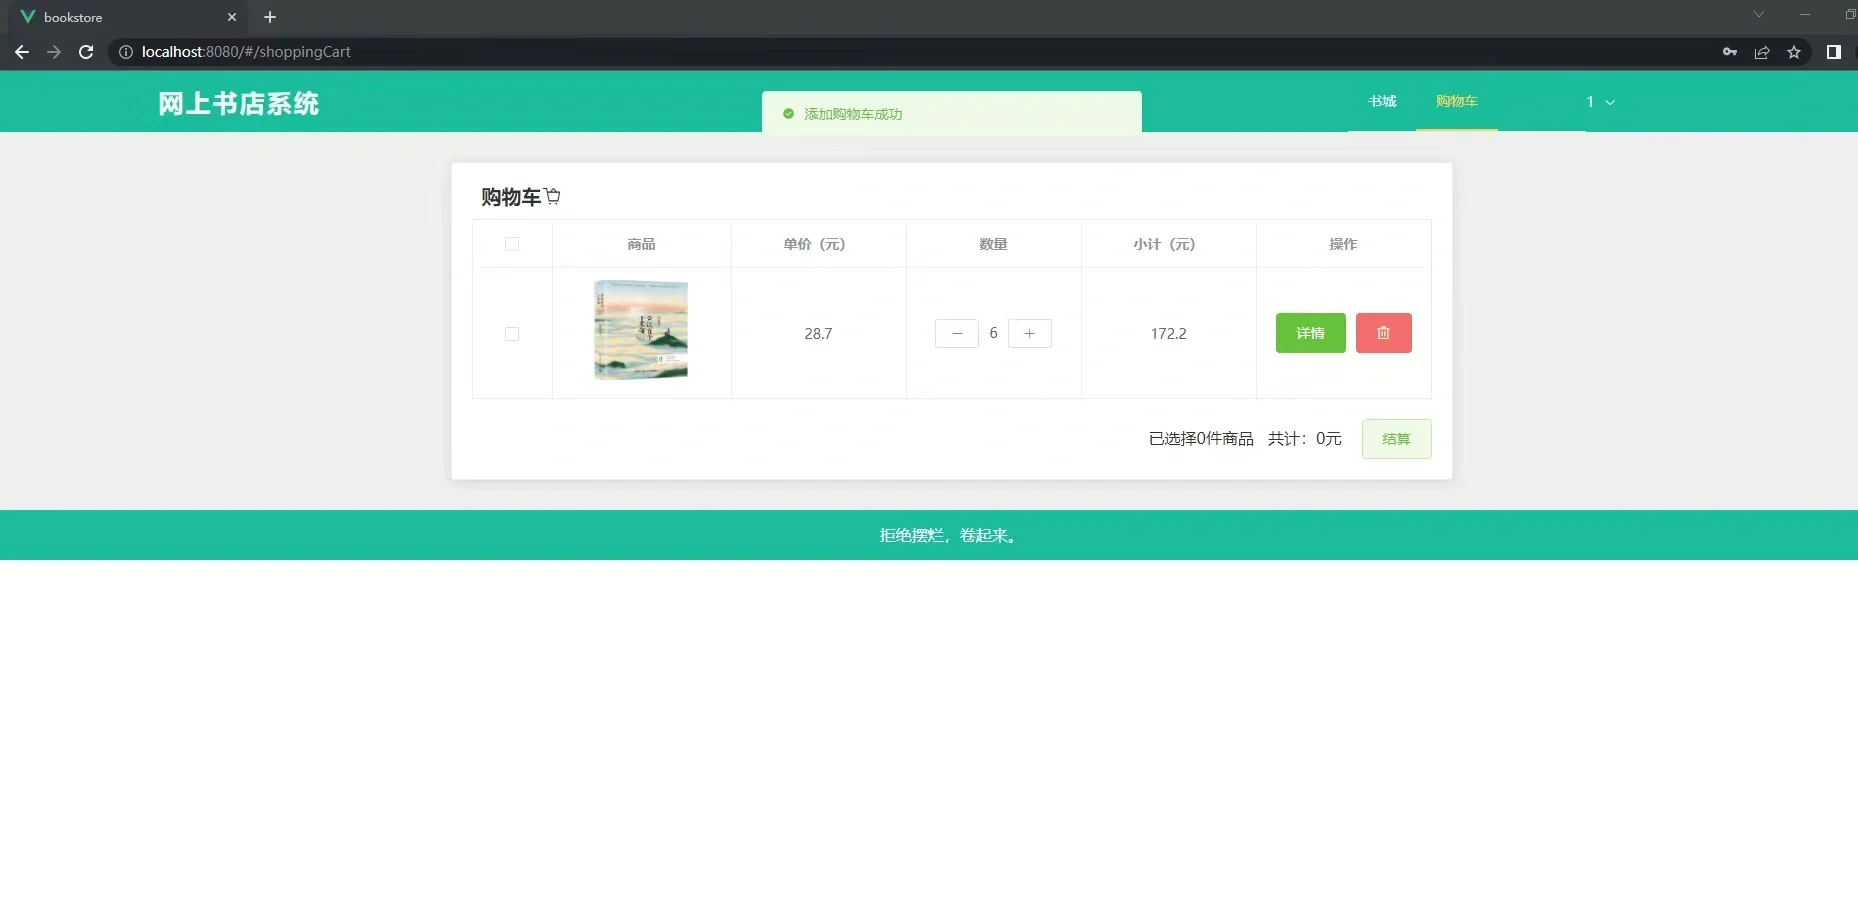Click the 共计: 0元 total text

click(x=1305, y=439)
